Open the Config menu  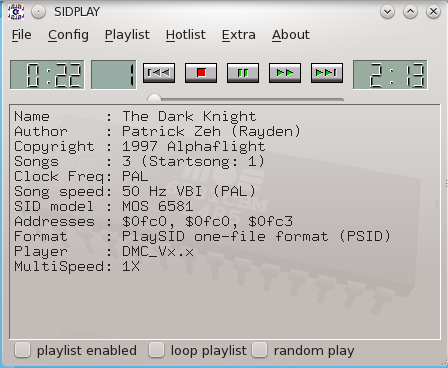[68, 35]
